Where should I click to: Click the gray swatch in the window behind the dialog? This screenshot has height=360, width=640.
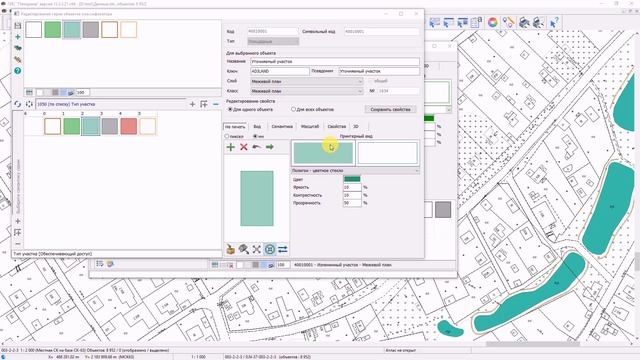(443, 210)
